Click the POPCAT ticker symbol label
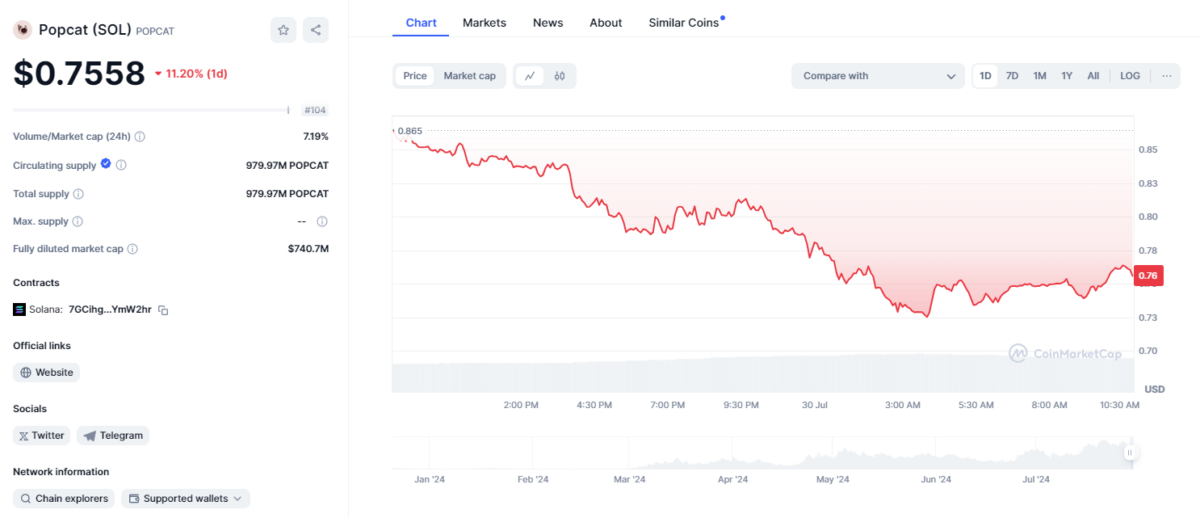1200x518 pixels. click(x=154, y=31)
